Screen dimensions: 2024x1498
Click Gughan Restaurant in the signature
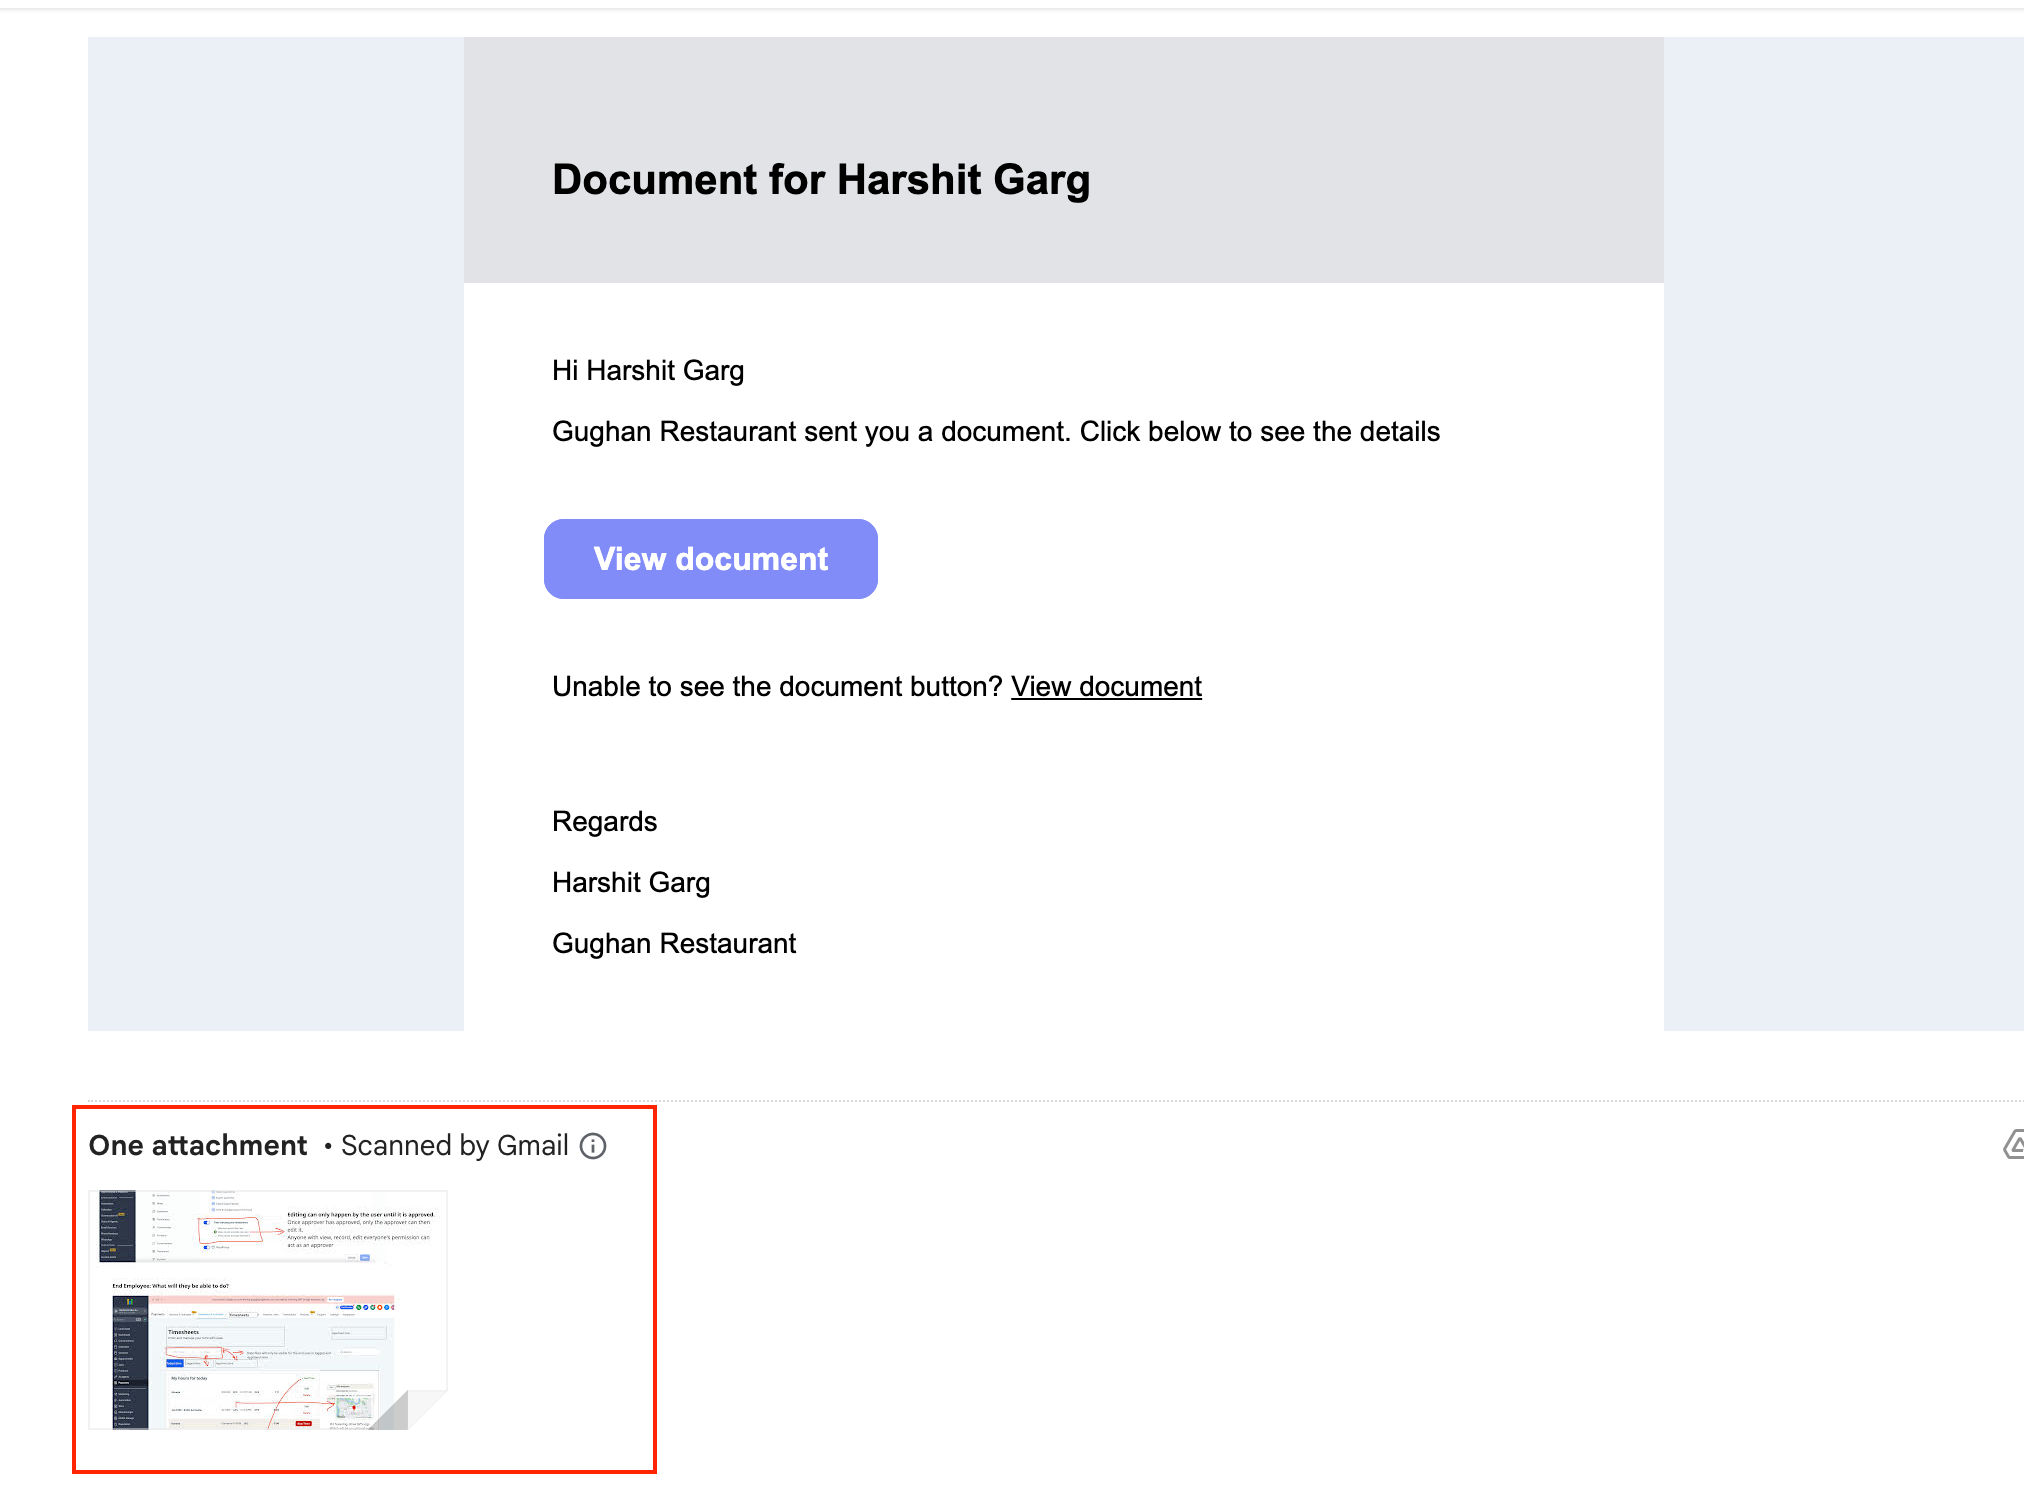674,944
